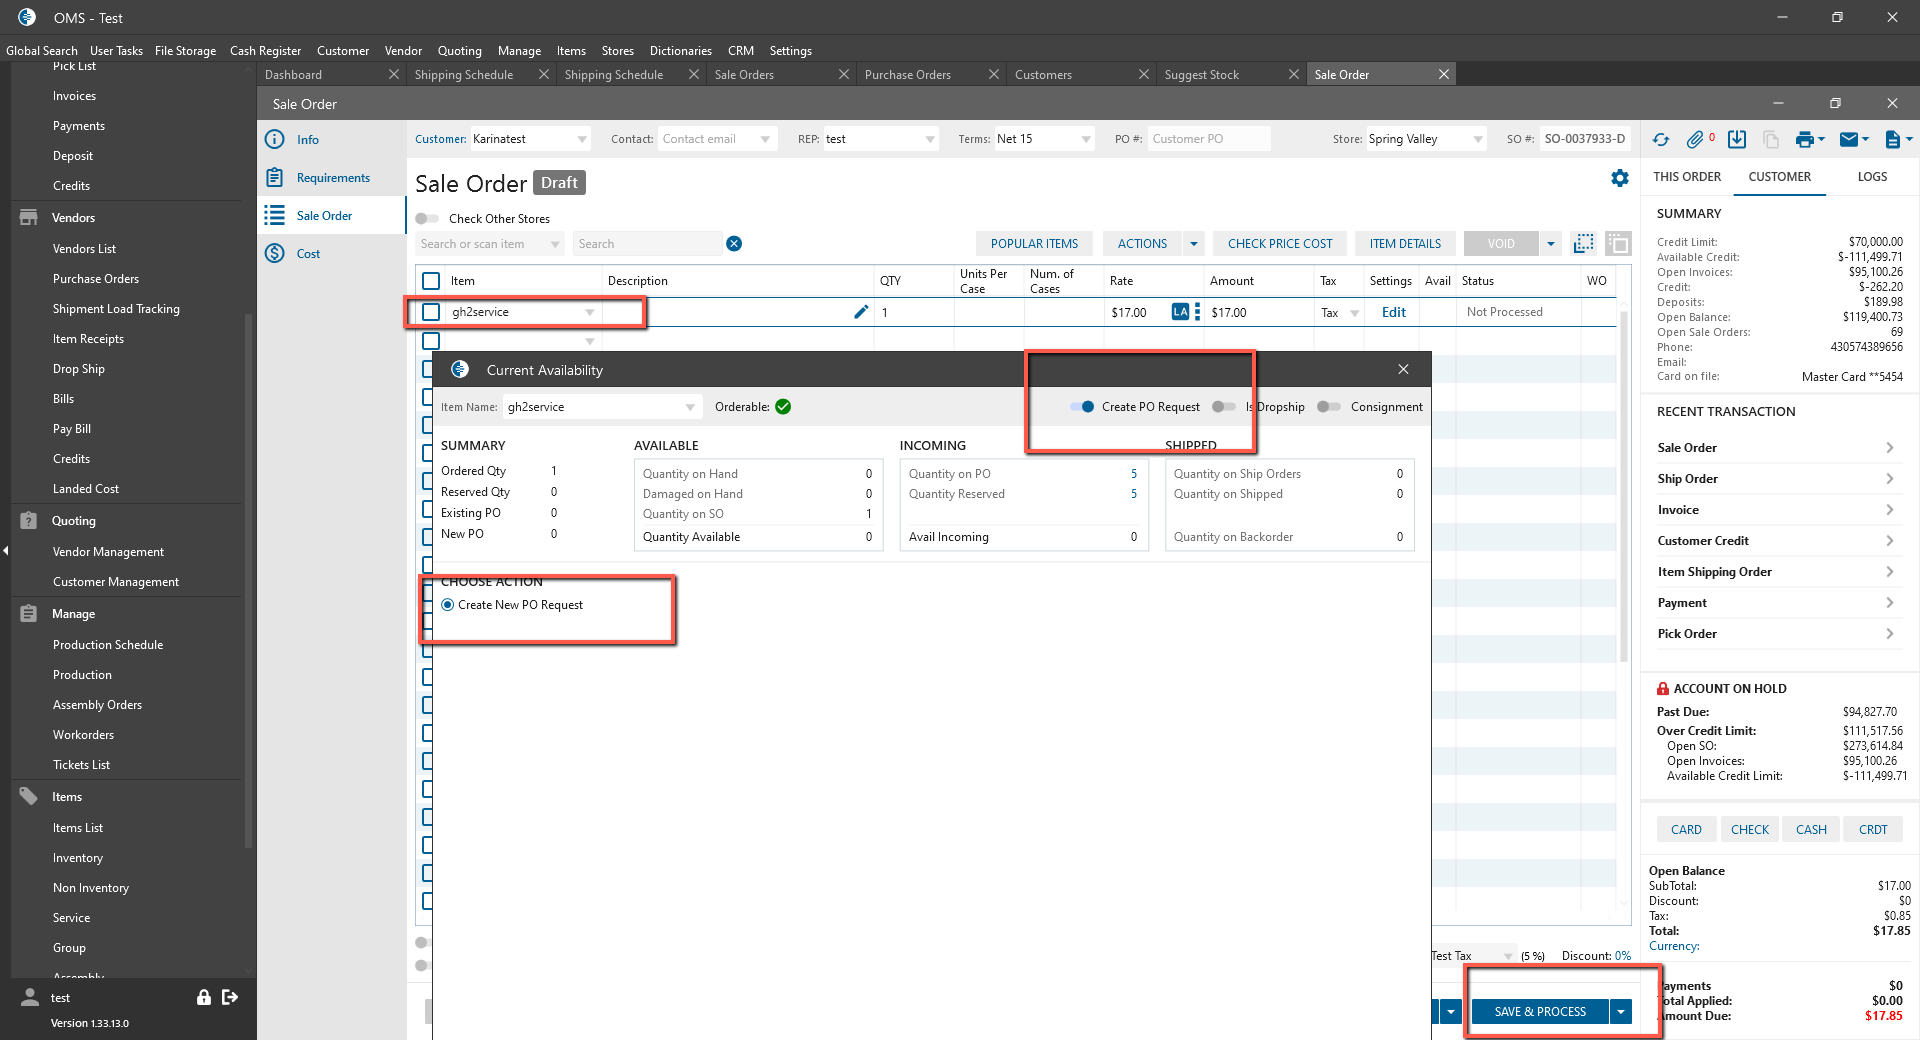Click the email envelope icon
Screen dimensions: 1920x1040
1848,140
